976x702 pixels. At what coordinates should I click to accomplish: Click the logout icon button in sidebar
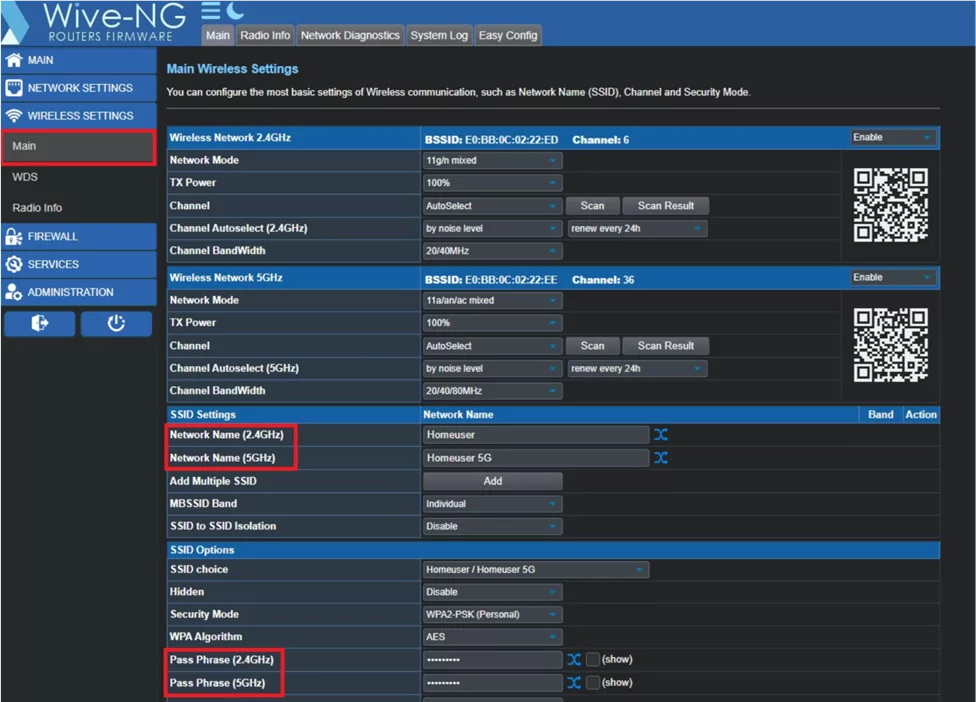pos(39,323)
